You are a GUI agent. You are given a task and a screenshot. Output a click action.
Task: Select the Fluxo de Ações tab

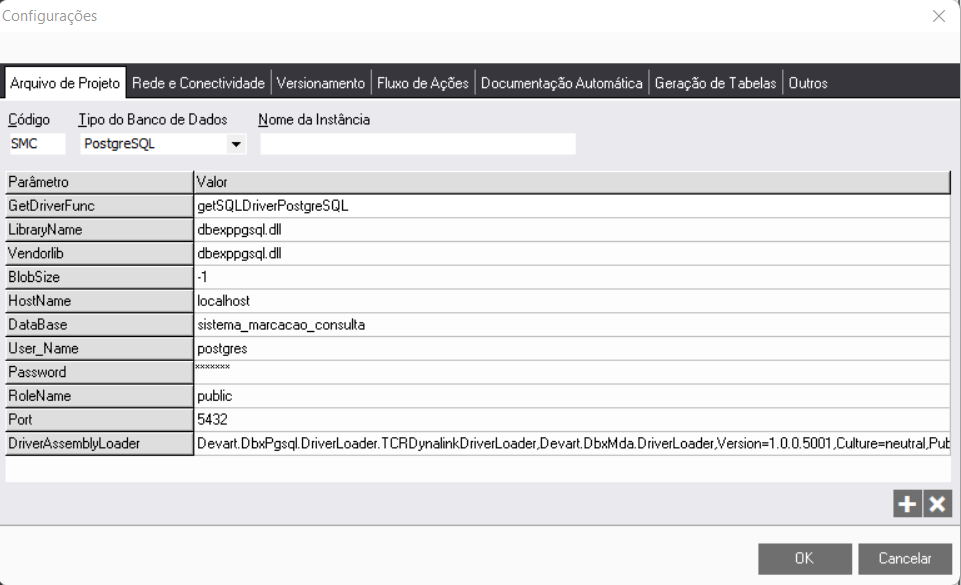point(422,83)
